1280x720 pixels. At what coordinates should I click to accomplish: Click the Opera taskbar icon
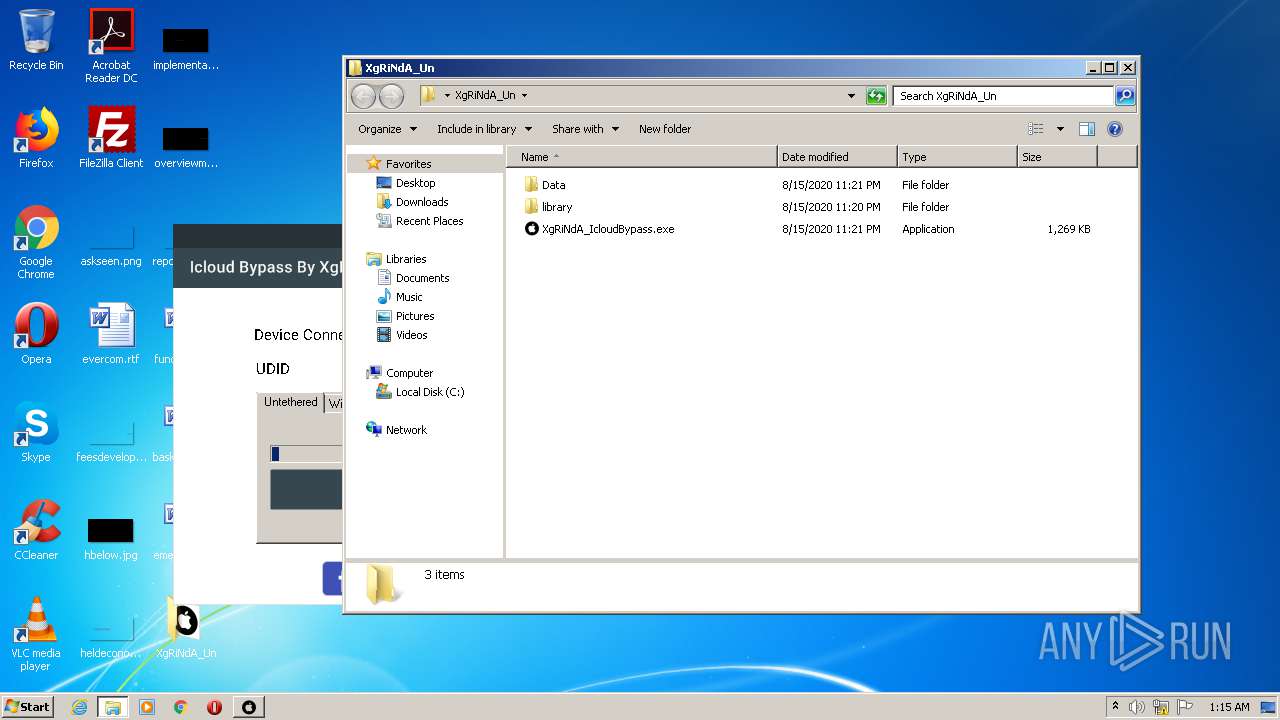(214, 707)
